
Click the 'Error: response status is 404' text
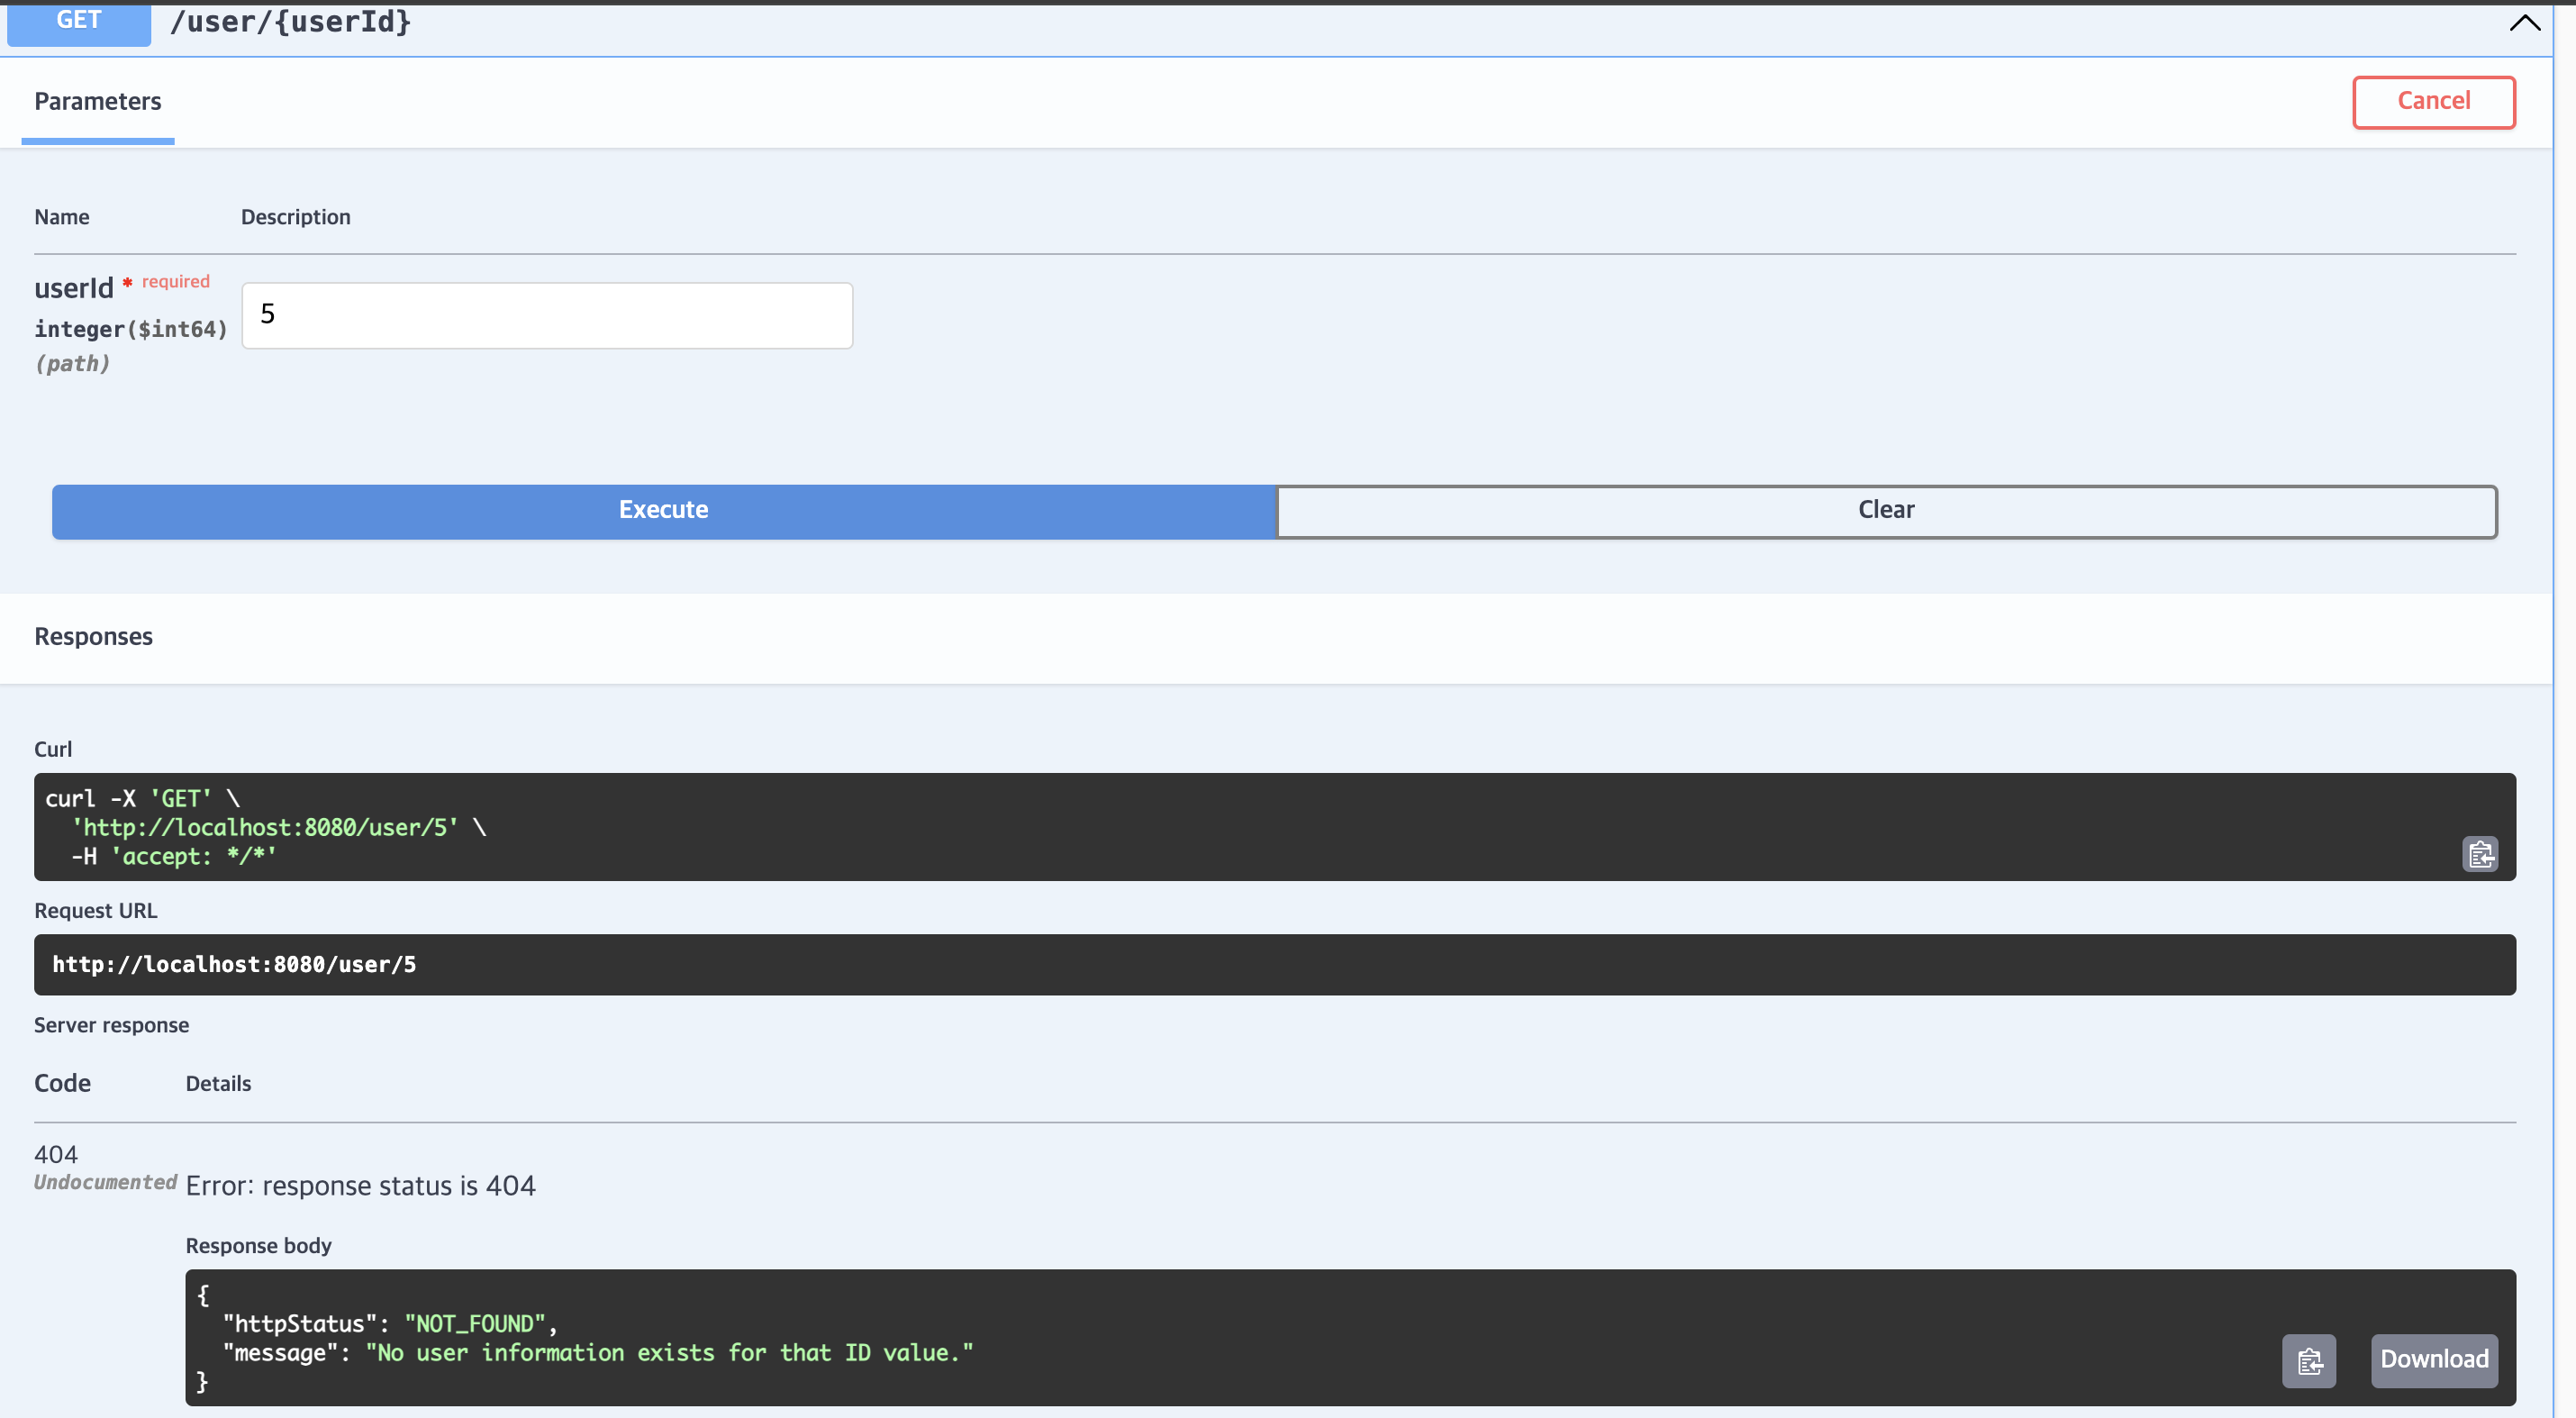coord(360,1186)
